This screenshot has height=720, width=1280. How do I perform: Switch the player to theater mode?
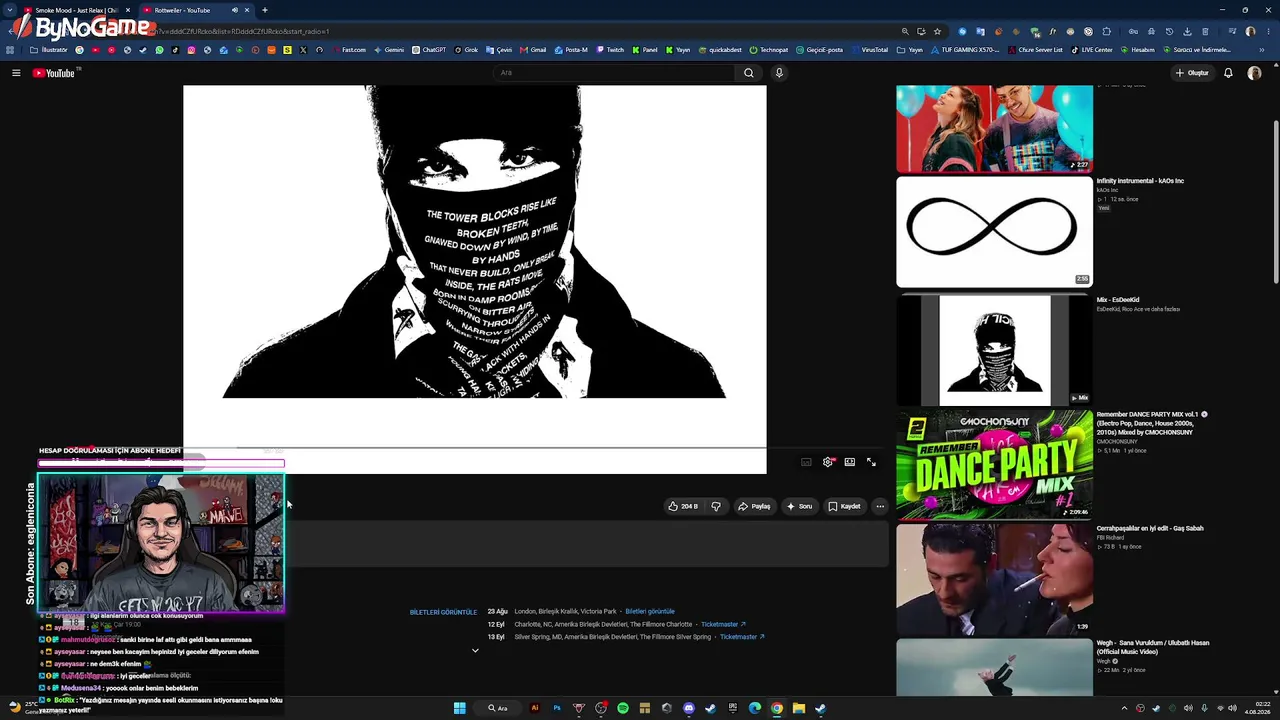coord(850,462)
